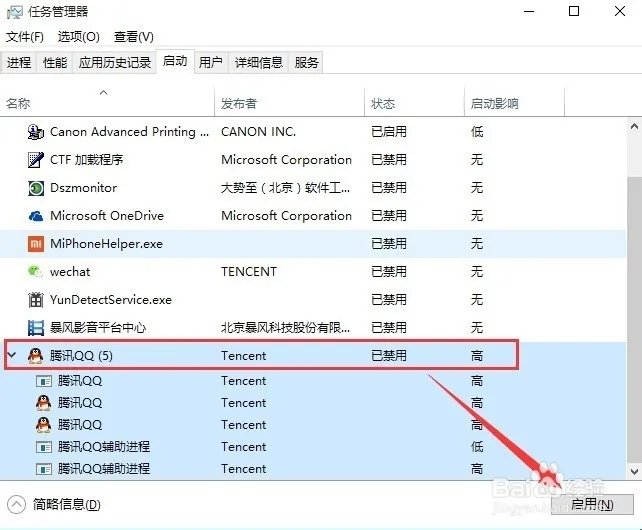Switch to the 进程 tab

[18, 62]
